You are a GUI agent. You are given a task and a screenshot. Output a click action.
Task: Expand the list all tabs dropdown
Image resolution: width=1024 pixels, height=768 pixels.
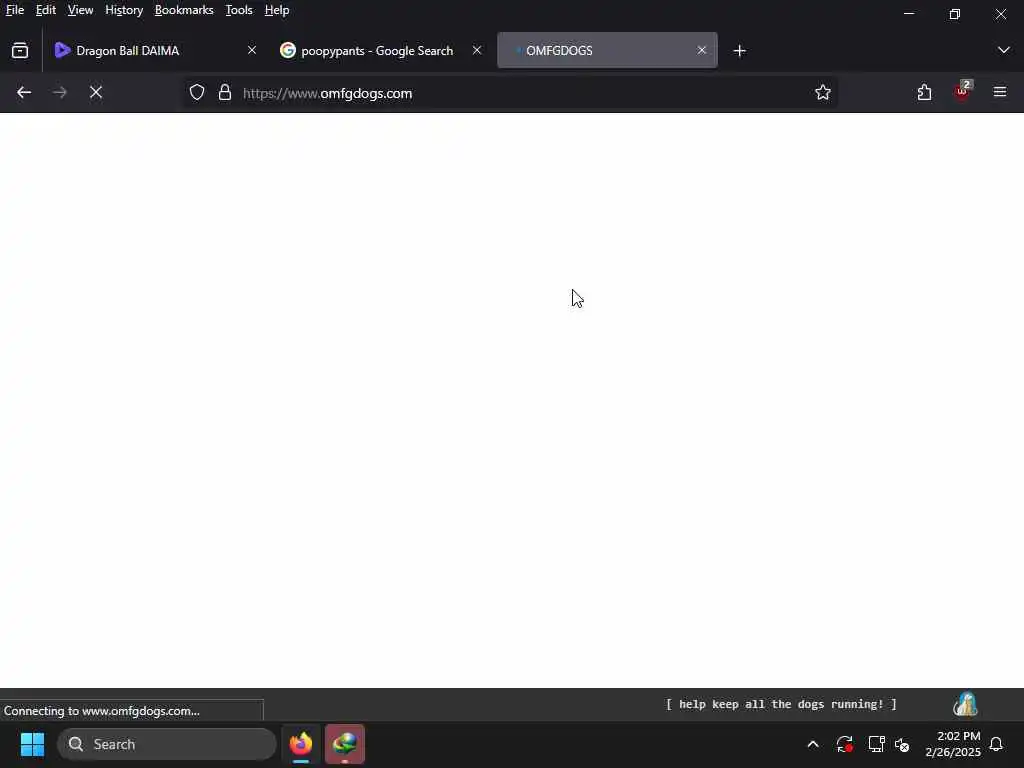coord(1004,50)
